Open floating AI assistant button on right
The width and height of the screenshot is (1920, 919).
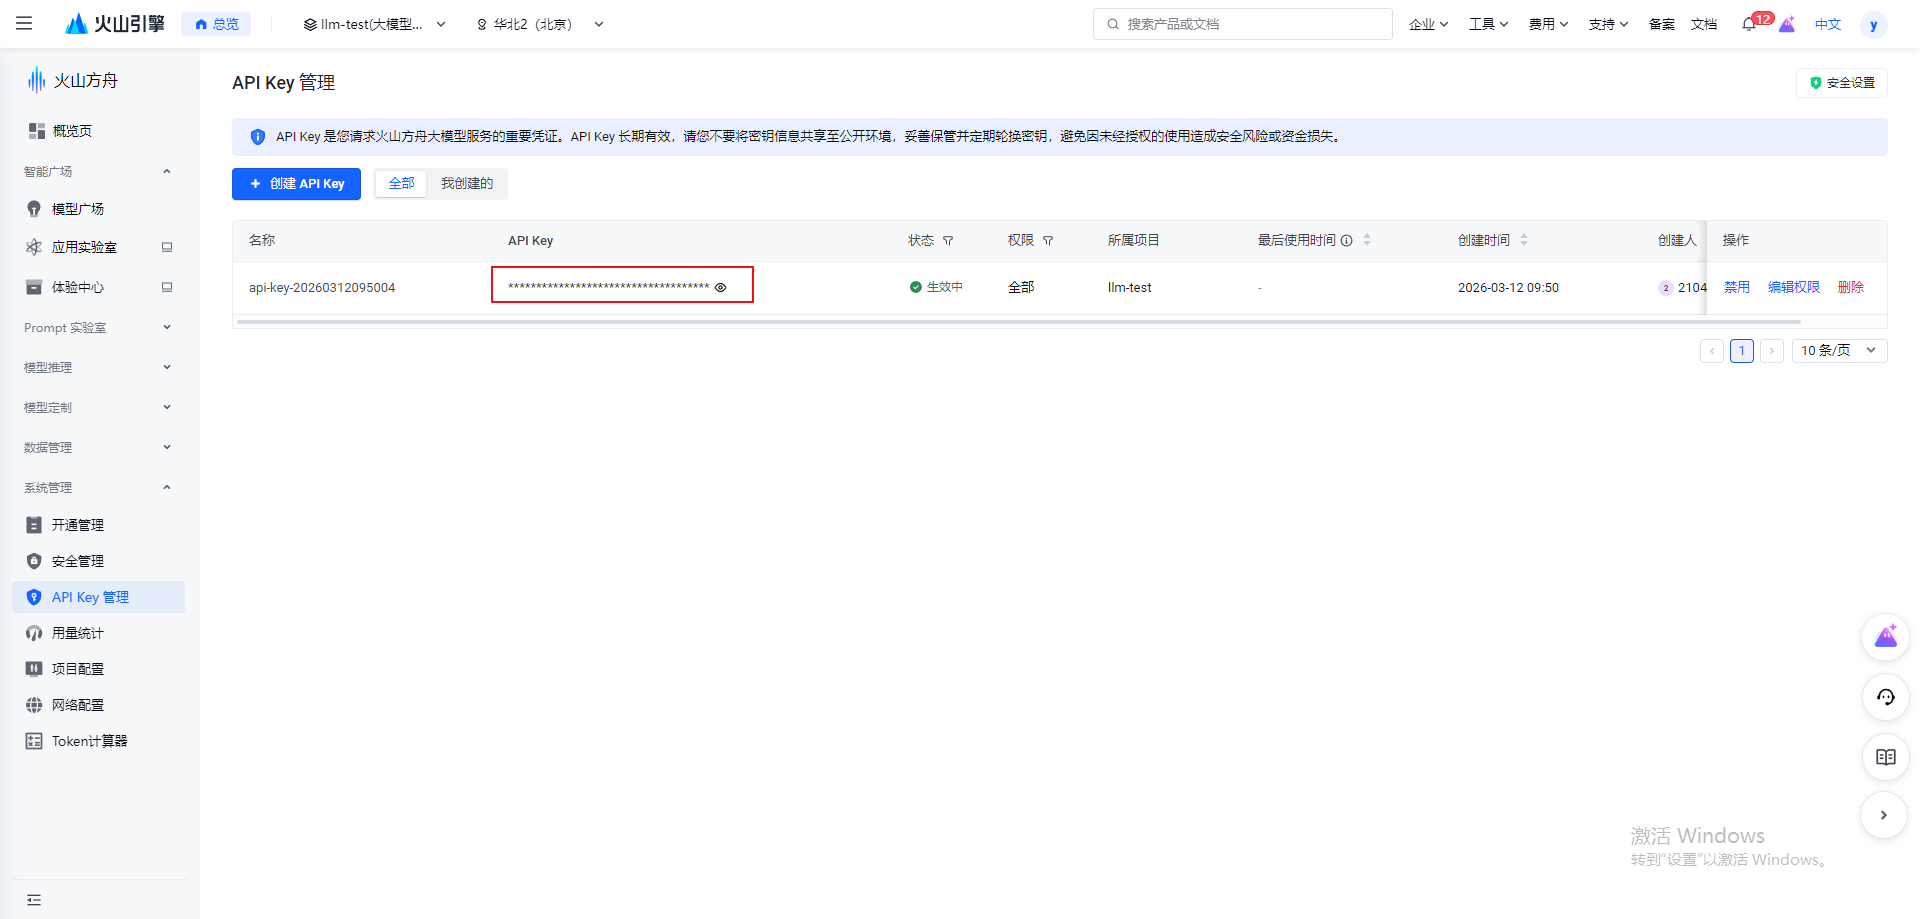[1885, 637]
